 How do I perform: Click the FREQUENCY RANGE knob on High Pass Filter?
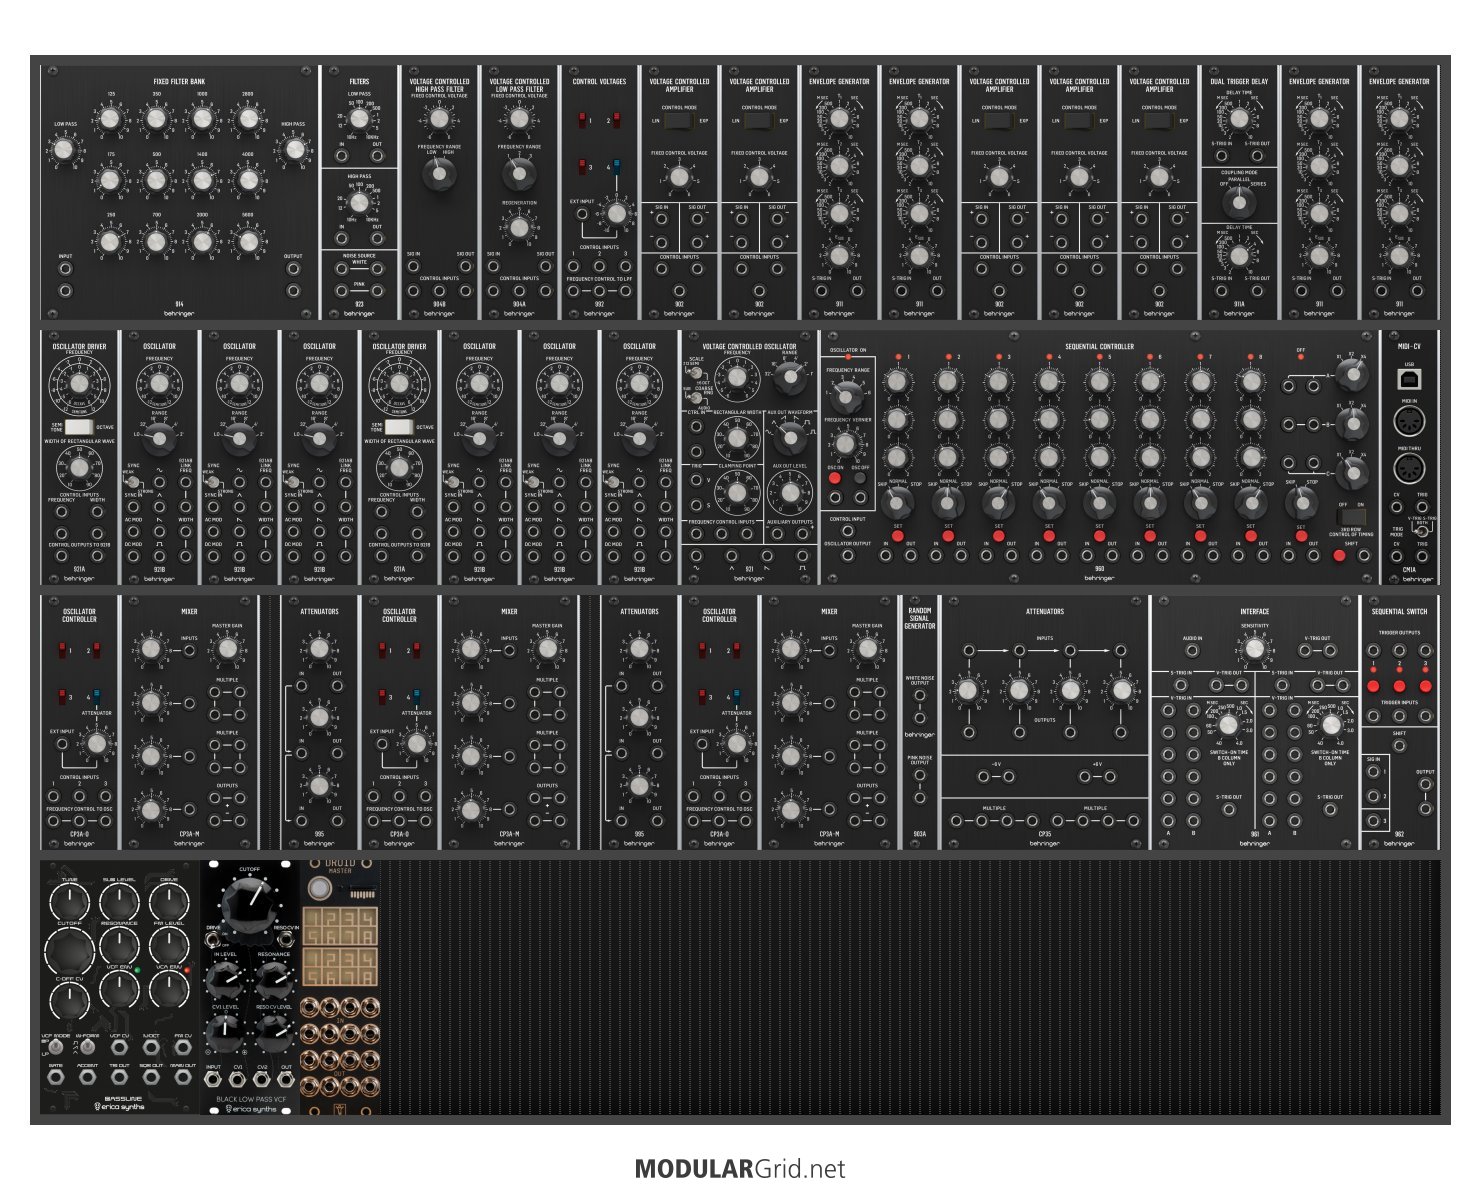click(438, 175)
